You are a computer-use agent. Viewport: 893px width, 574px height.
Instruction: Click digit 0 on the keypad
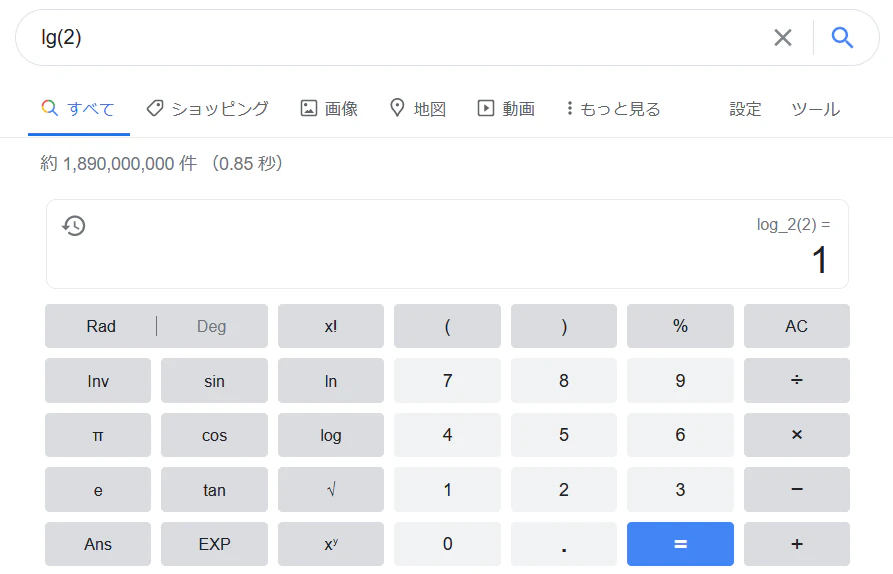point(447,544)
